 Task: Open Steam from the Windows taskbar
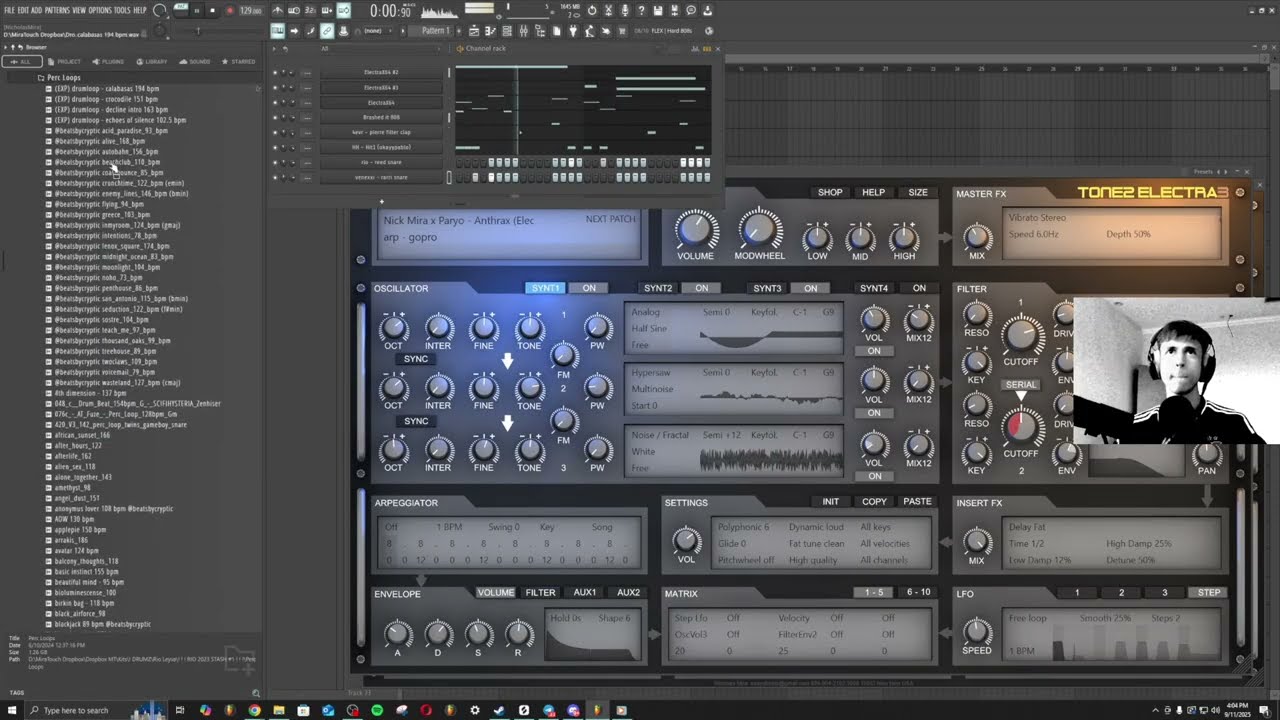click(499, 710)
